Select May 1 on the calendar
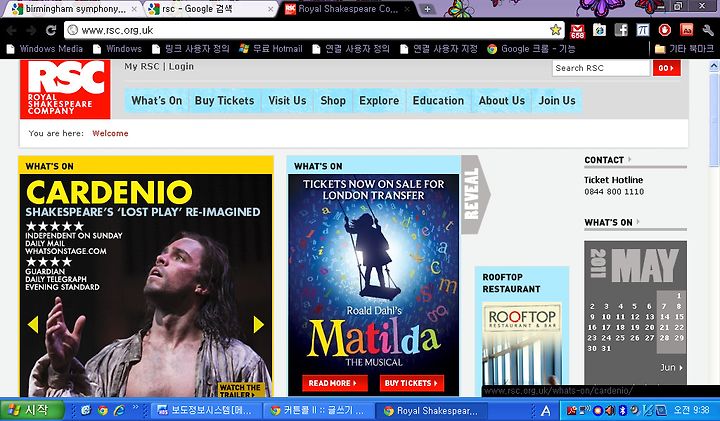The height and width of the screenshot is (421, 720). pyautogui.click(x=679, y=296)
